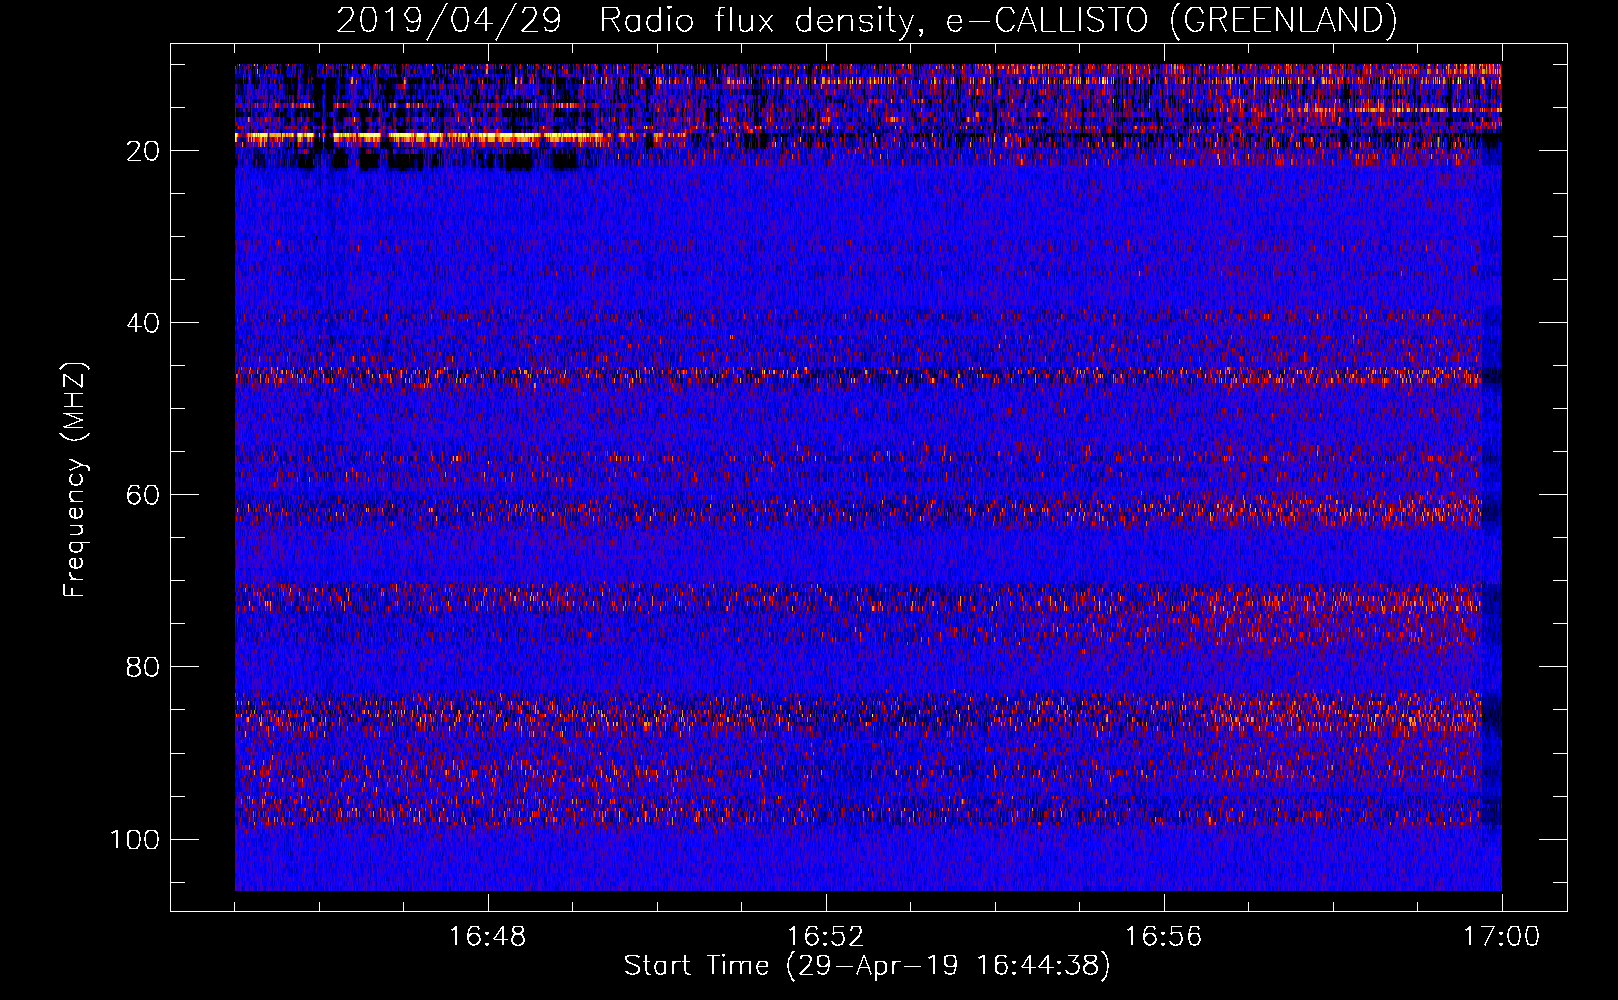
Task: Click the date '2019/04/29' in the title
Action: tap(449, 20)
